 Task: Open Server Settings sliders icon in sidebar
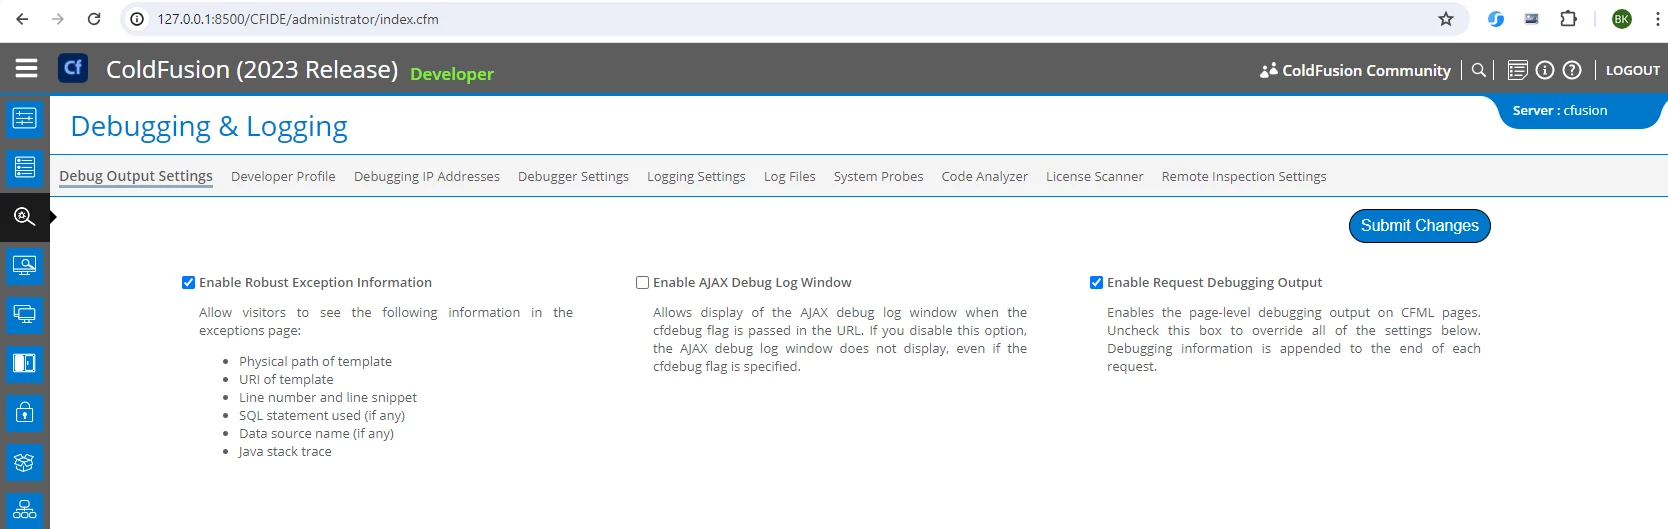coord(25,118)
